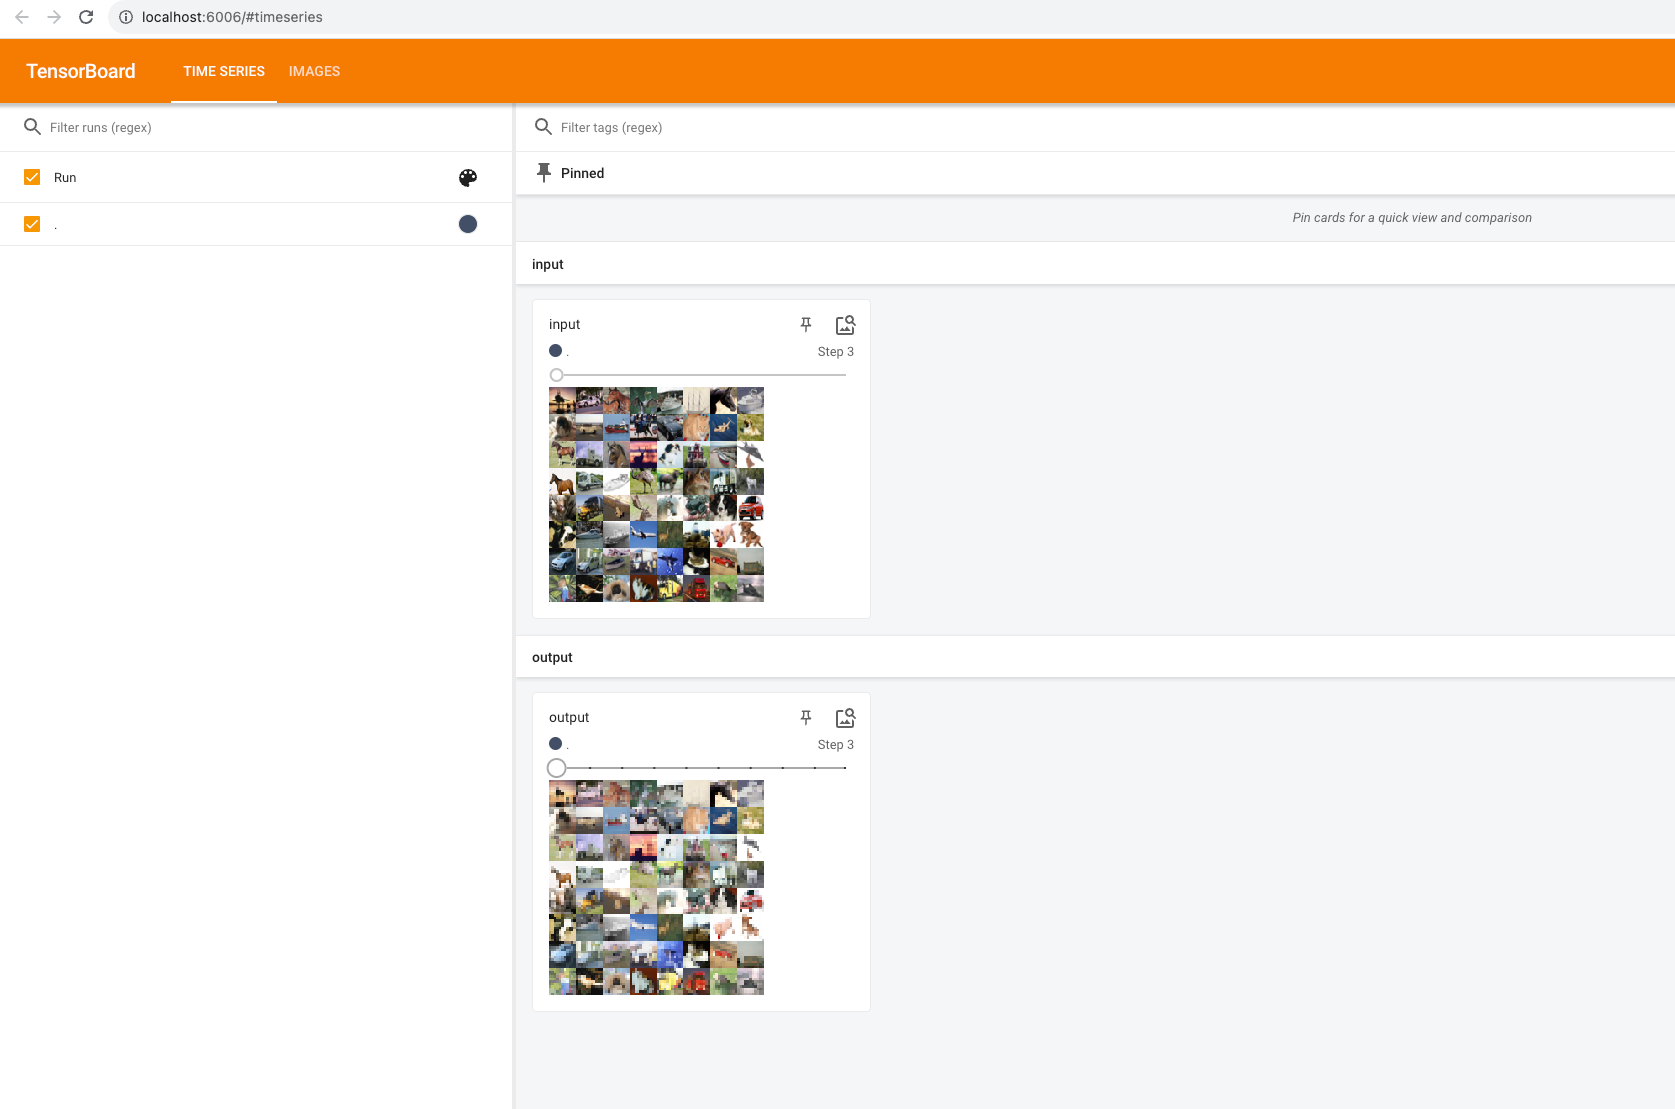Viewport: 1675px width, 1109px height.
Task: Click the Run column header label
Action: click(65, 177)
